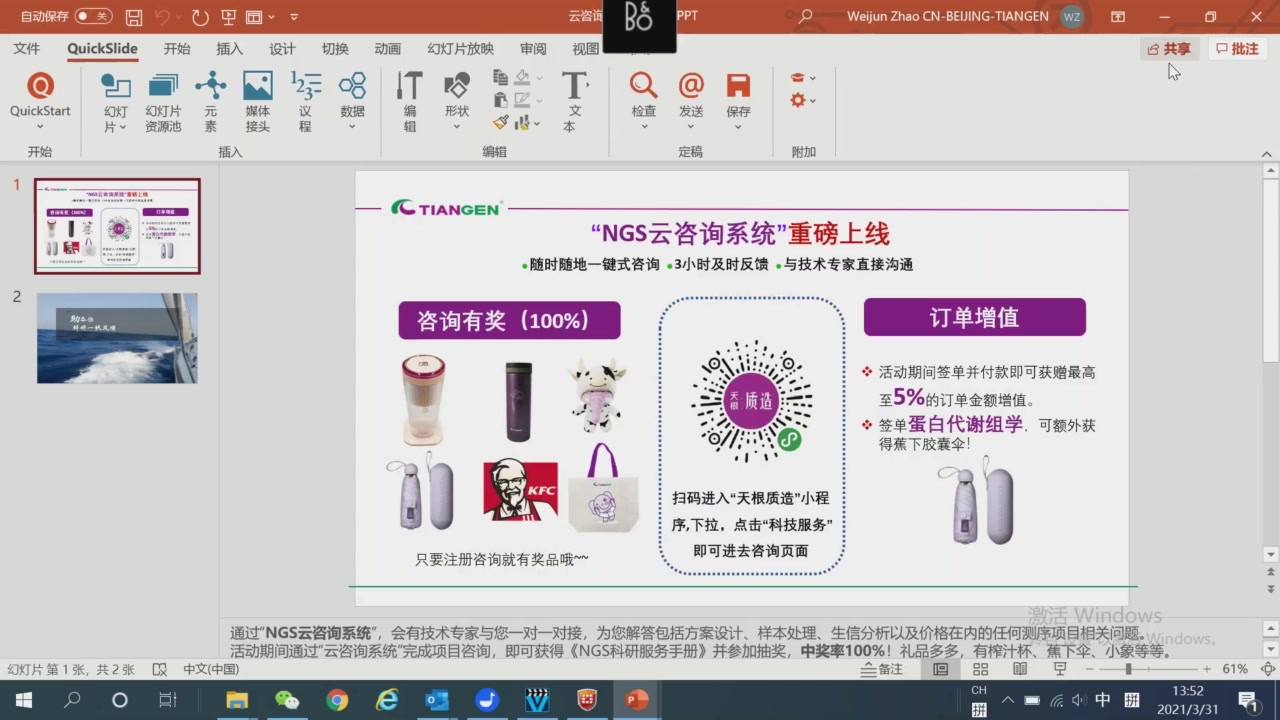Click the zoom out minus button
Image resolution: width=1280 pixels, height=720 pixels.
1089,669
